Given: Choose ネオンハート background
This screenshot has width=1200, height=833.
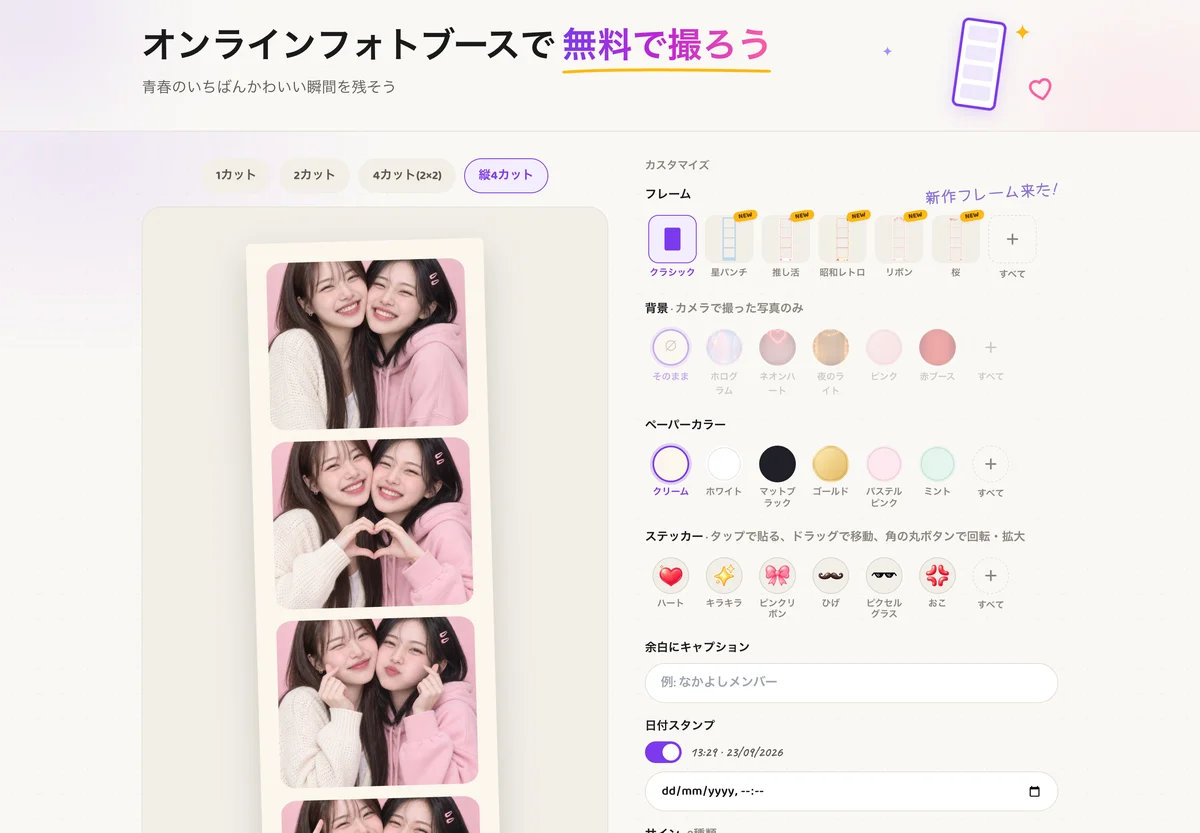Looking at the screenshot, I should coord(777,347).
